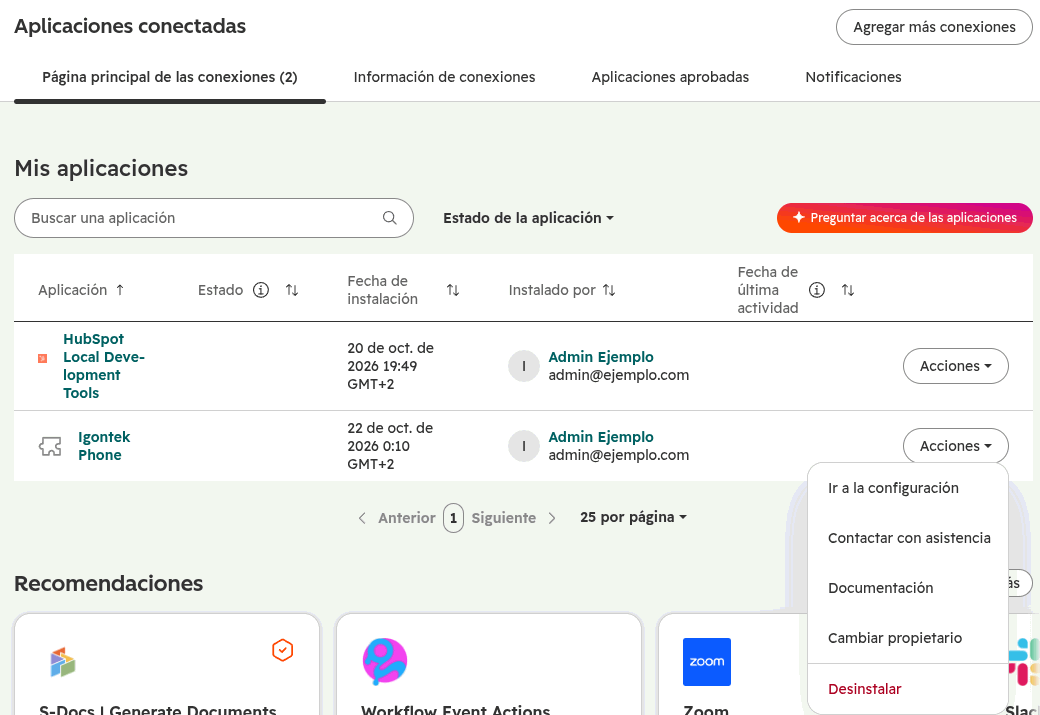The height and width of the screenshot is (715, 1040).
Task: Open Estado de la aplicación filter
Action: click(x=529, y=218)
